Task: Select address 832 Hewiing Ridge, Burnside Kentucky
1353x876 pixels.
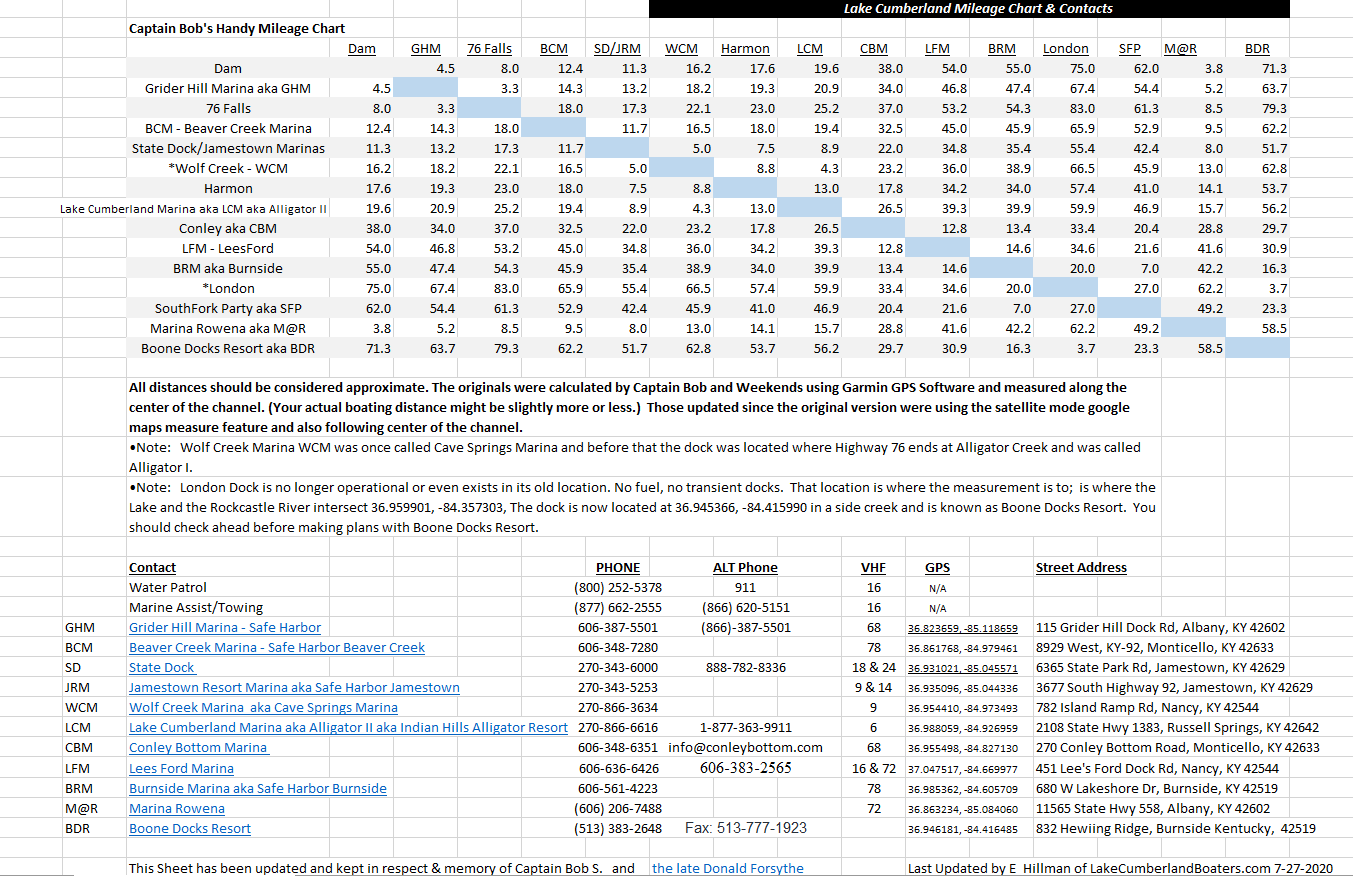Action: tap(1176, 828)
